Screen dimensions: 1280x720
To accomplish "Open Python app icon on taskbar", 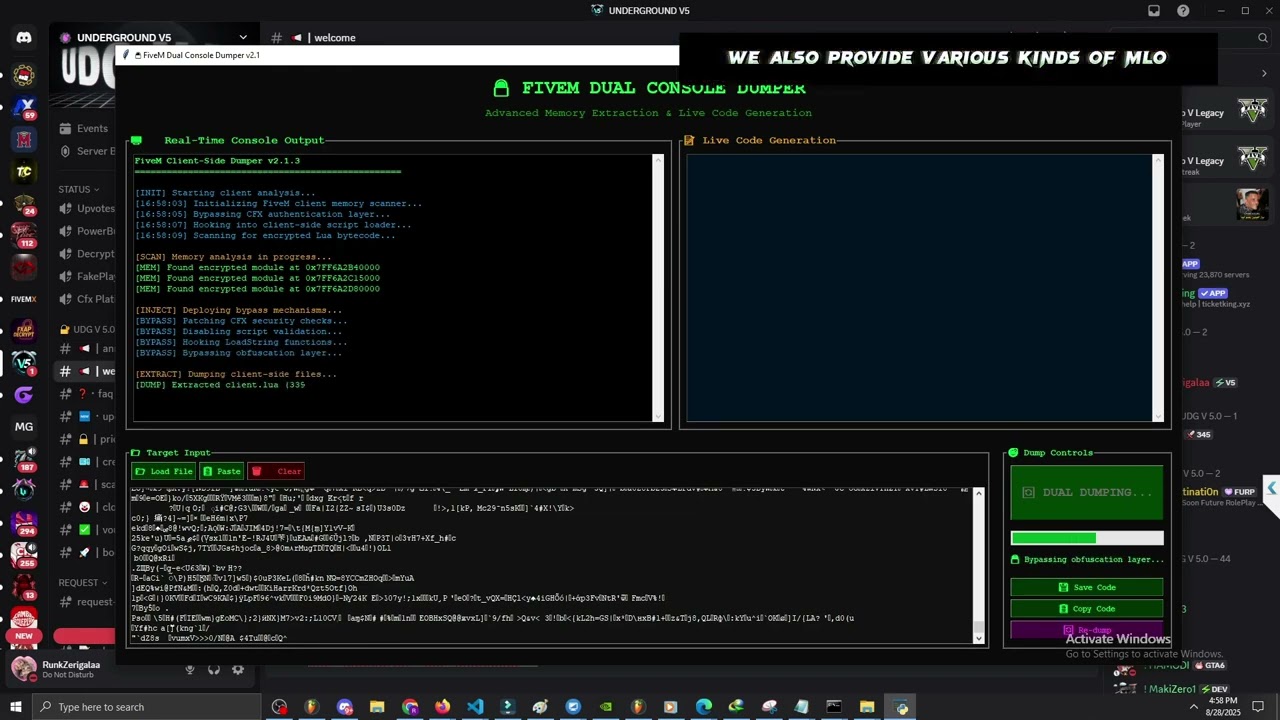I will (902, 707).
